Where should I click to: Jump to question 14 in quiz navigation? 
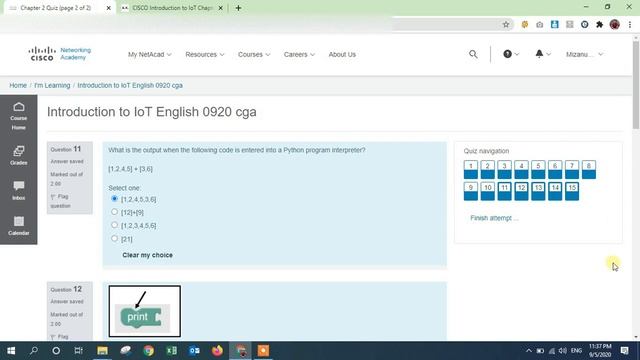(555, 191)
